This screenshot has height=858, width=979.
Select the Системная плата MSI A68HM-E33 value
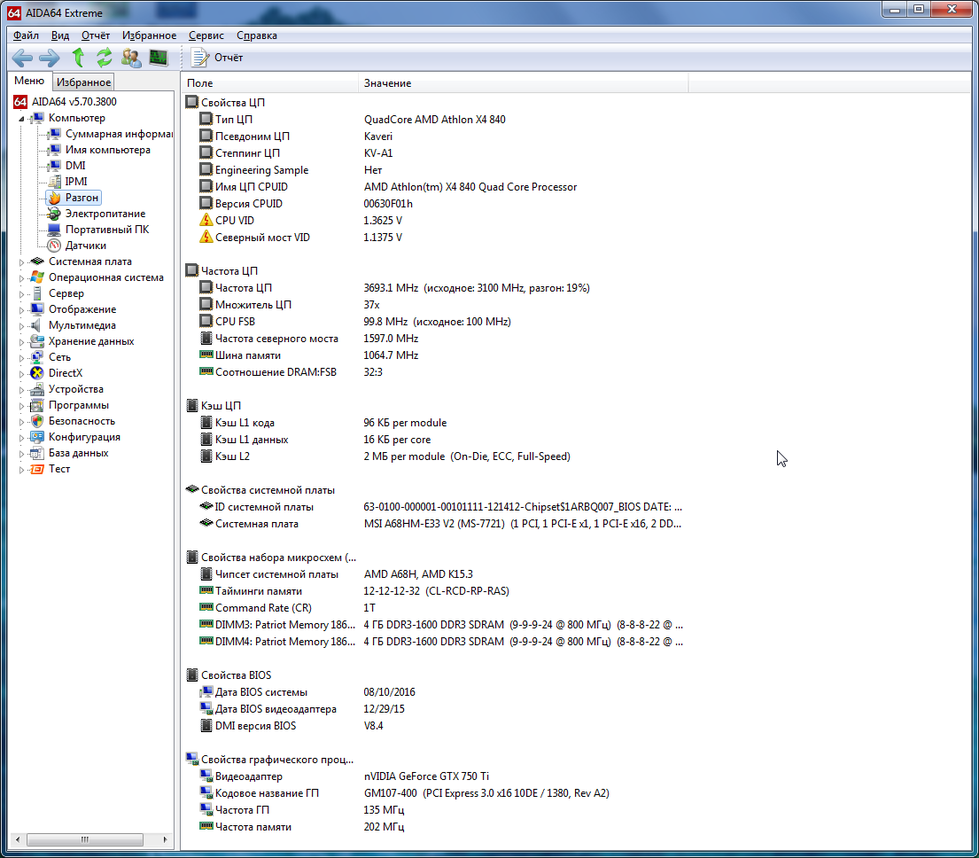523,524
